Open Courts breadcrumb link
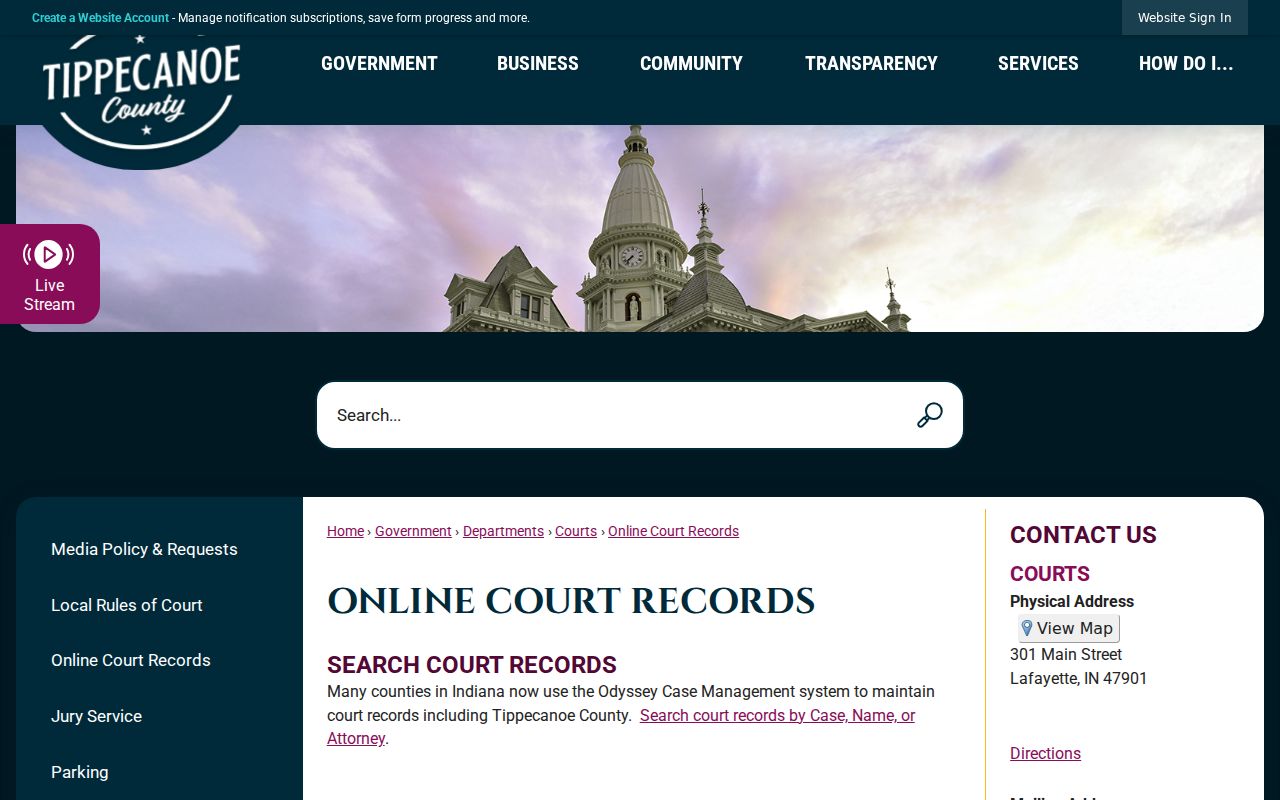This screenshot has height=800, width=1280. click(x=576, y=531)
